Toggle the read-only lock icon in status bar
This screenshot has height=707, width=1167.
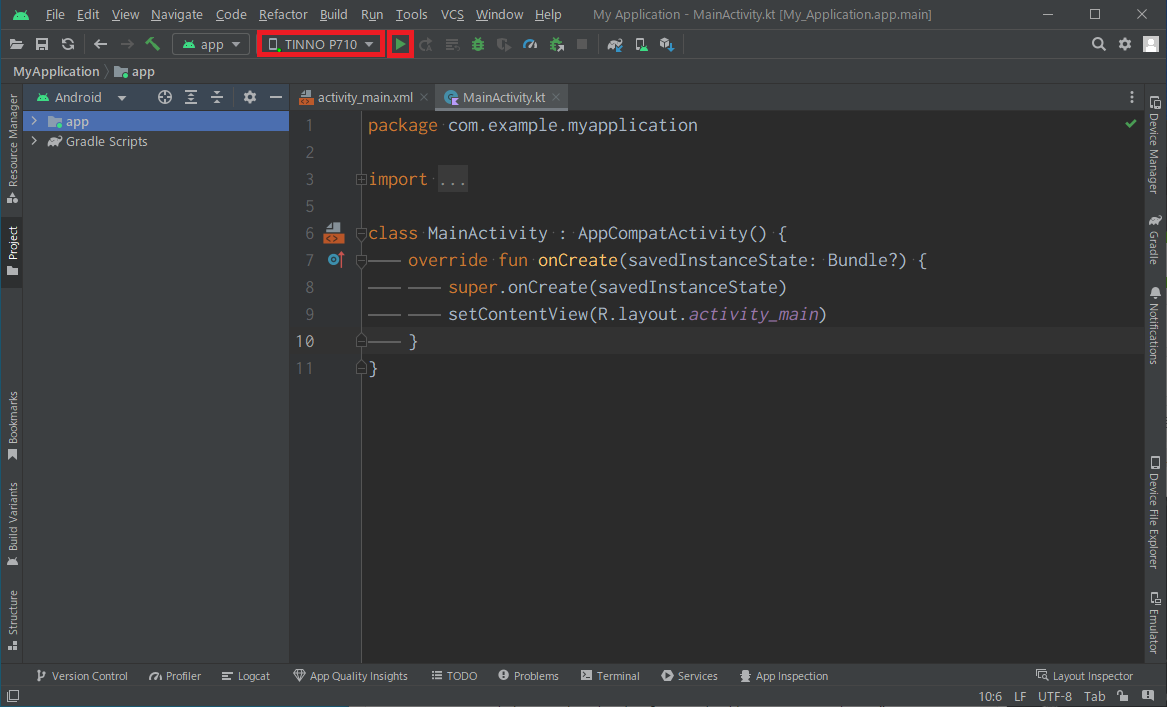[1124, 696]
